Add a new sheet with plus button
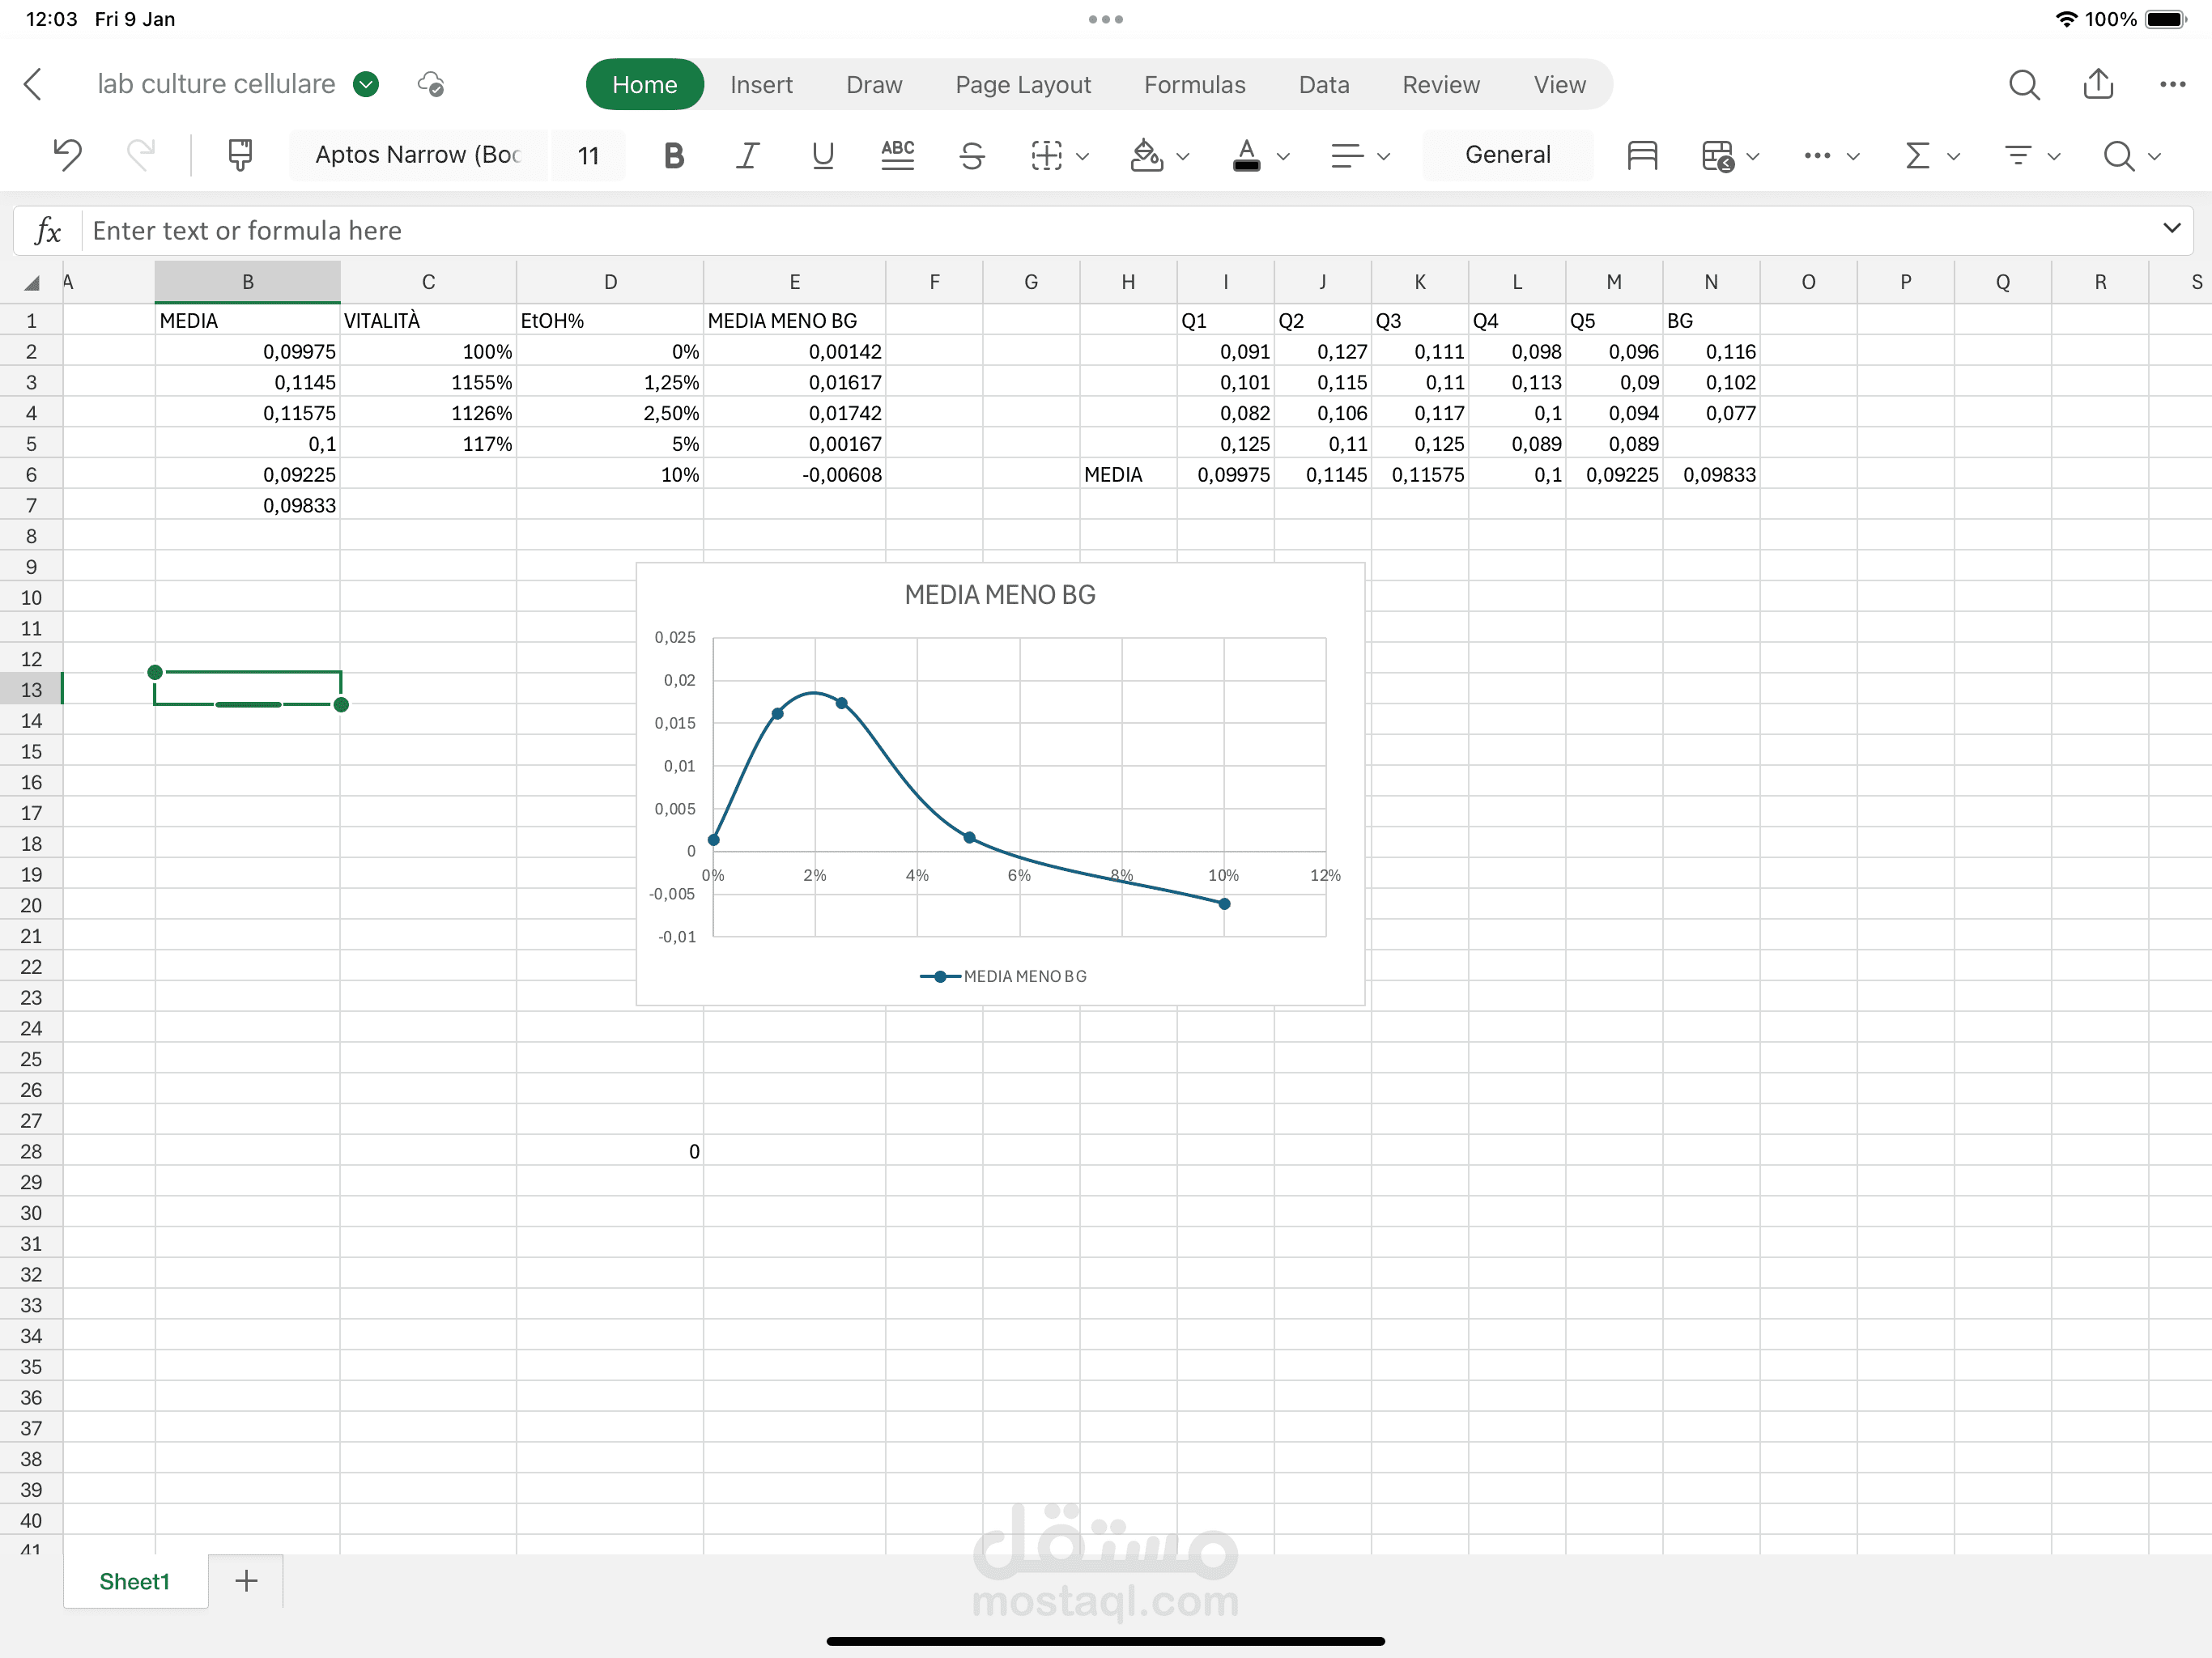The height and width of the screenshot is (1658, 2212). (246, 1580)
